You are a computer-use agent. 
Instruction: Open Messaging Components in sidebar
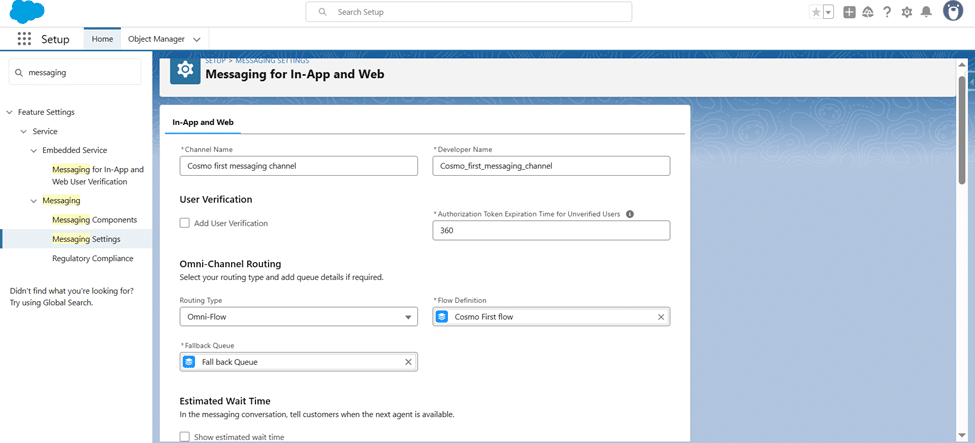[95, 220]
